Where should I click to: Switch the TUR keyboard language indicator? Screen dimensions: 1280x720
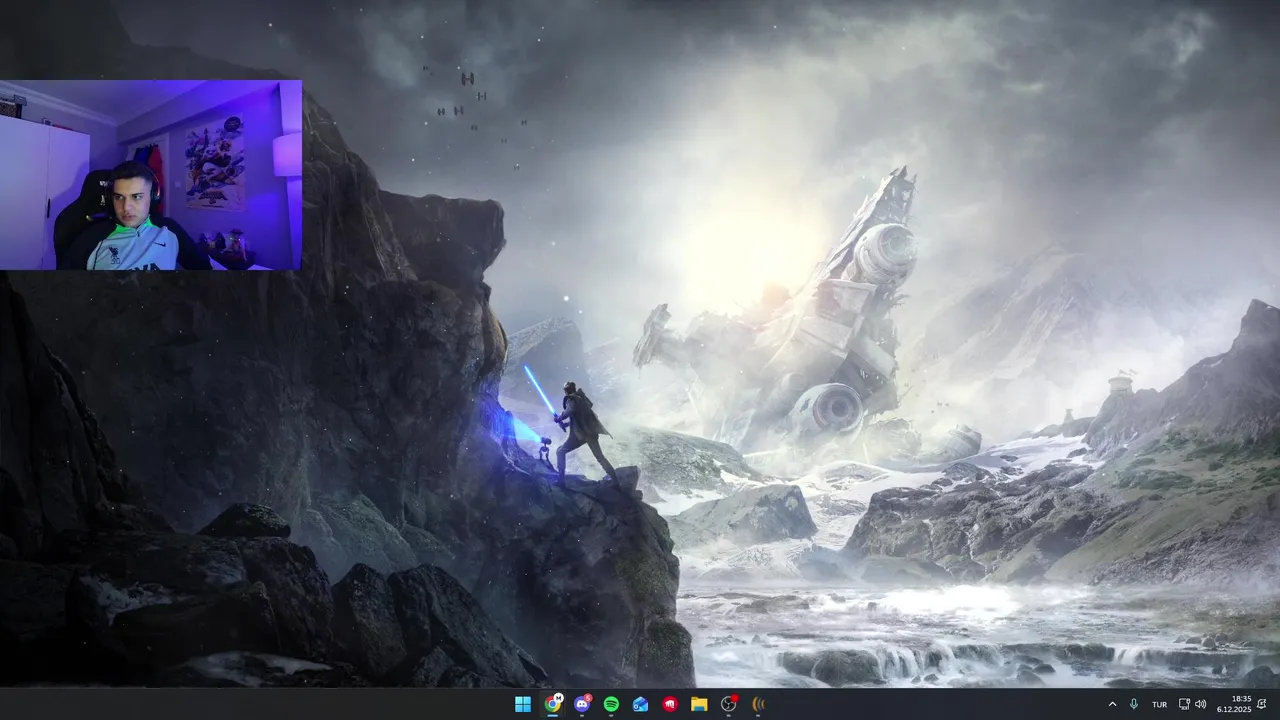(1159, 704)
